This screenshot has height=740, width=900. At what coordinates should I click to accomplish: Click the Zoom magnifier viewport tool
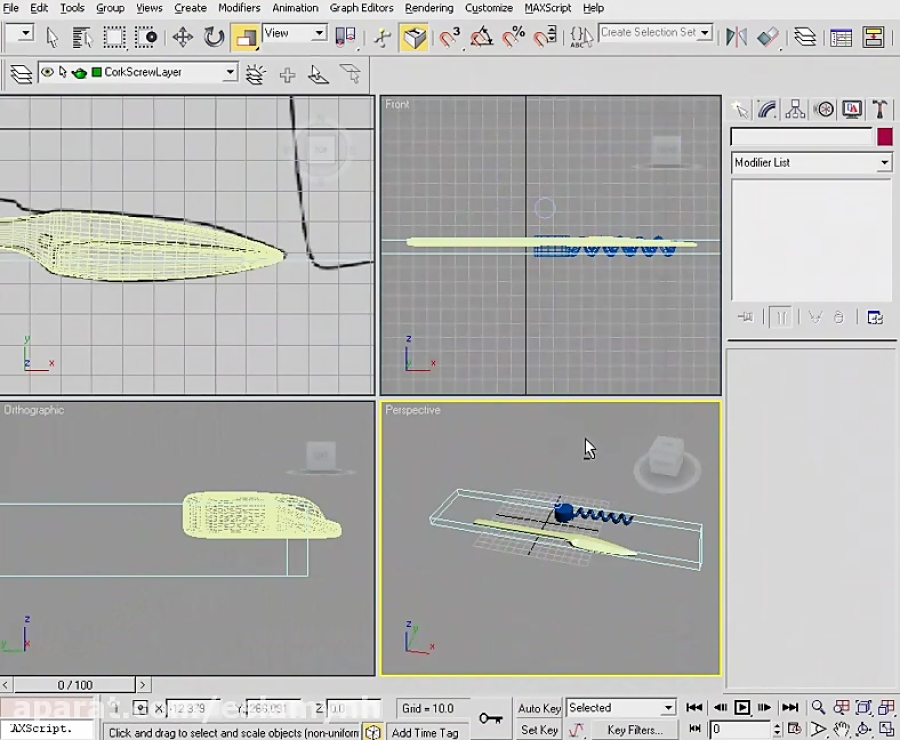818,707
